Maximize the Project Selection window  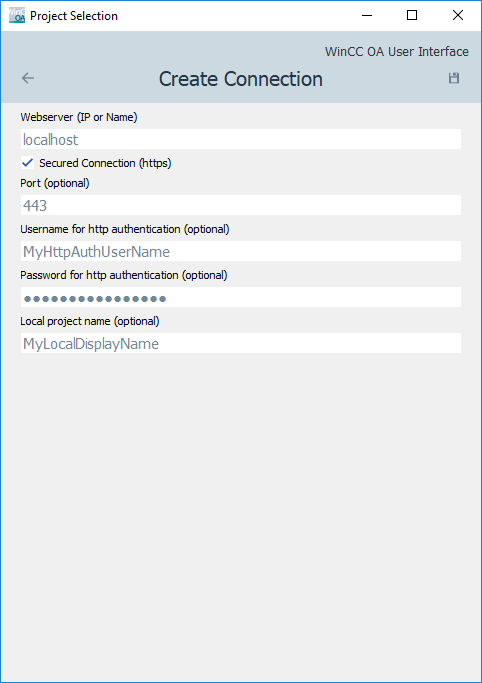(x=412, y=16)
